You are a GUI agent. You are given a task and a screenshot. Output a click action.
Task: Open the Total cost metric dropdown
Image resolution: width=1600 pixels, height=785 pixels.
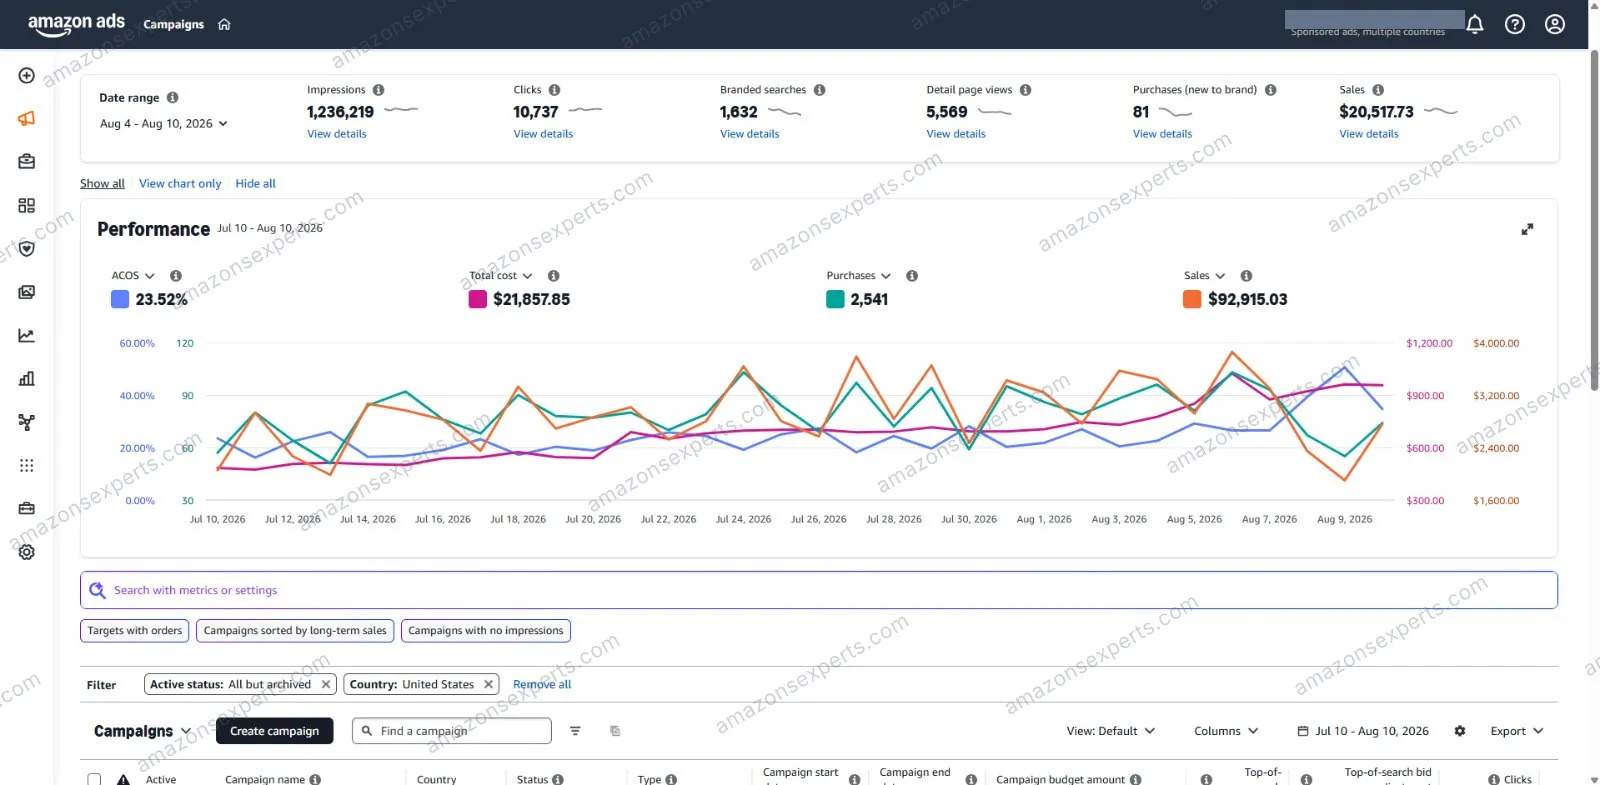(x=501, y=276)
